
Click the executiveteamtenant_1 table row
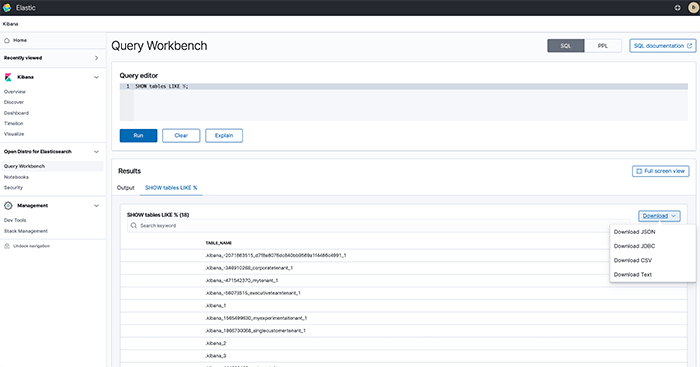tap(404, 293)
